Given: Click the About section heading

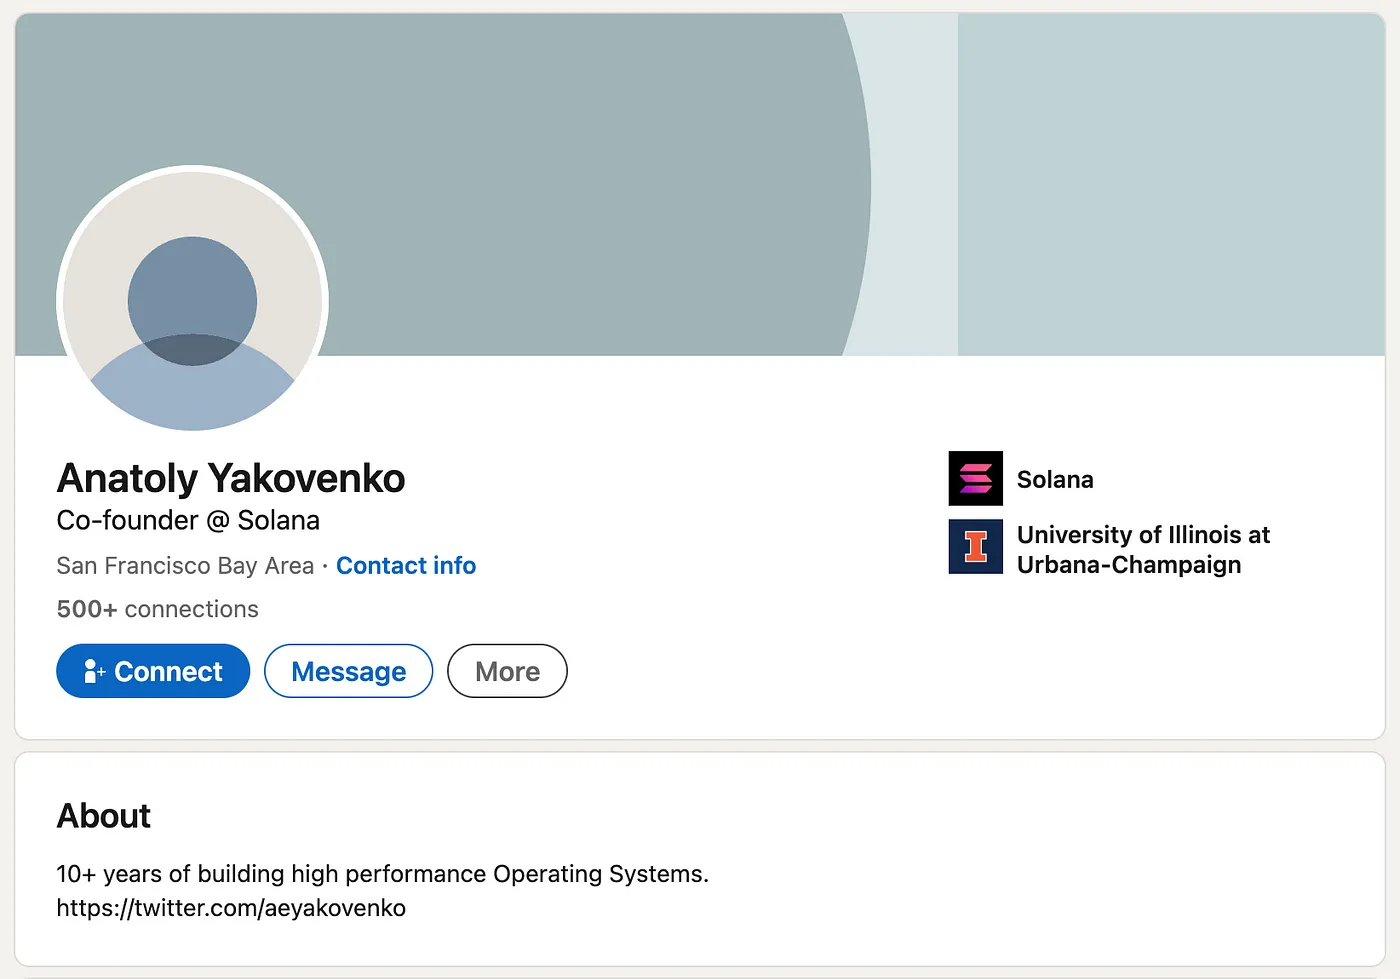Looking at the screenshot, I should (x=104, y=816).
